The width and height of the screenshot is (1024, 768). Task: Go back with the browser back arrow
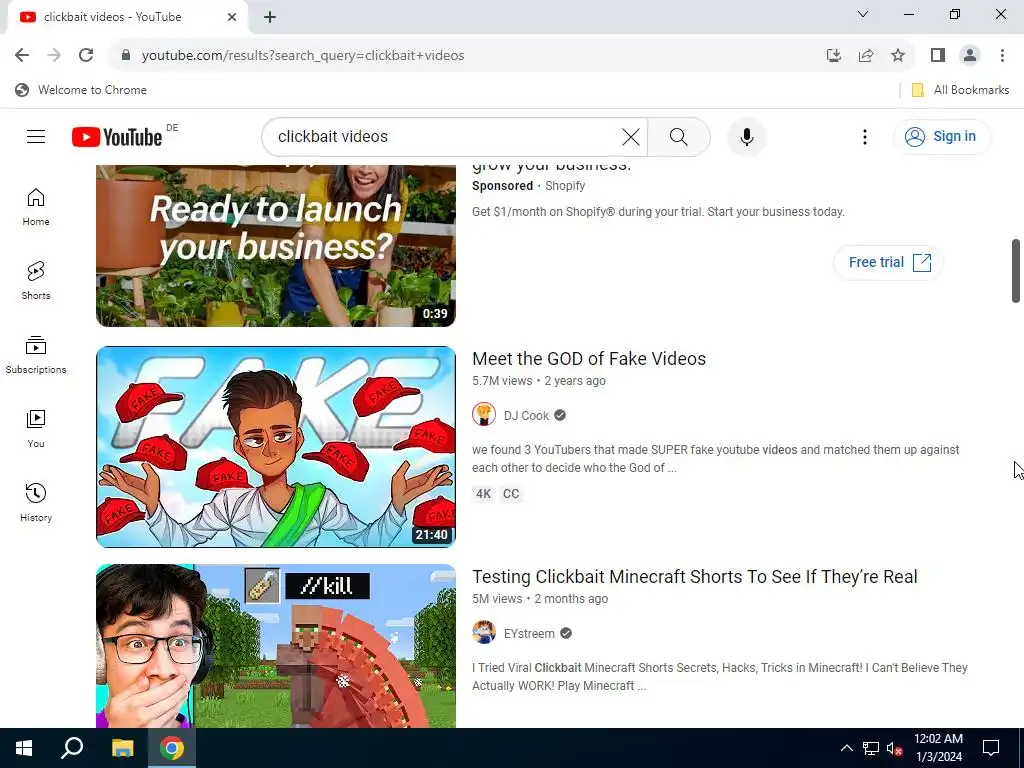click(22, 55)
